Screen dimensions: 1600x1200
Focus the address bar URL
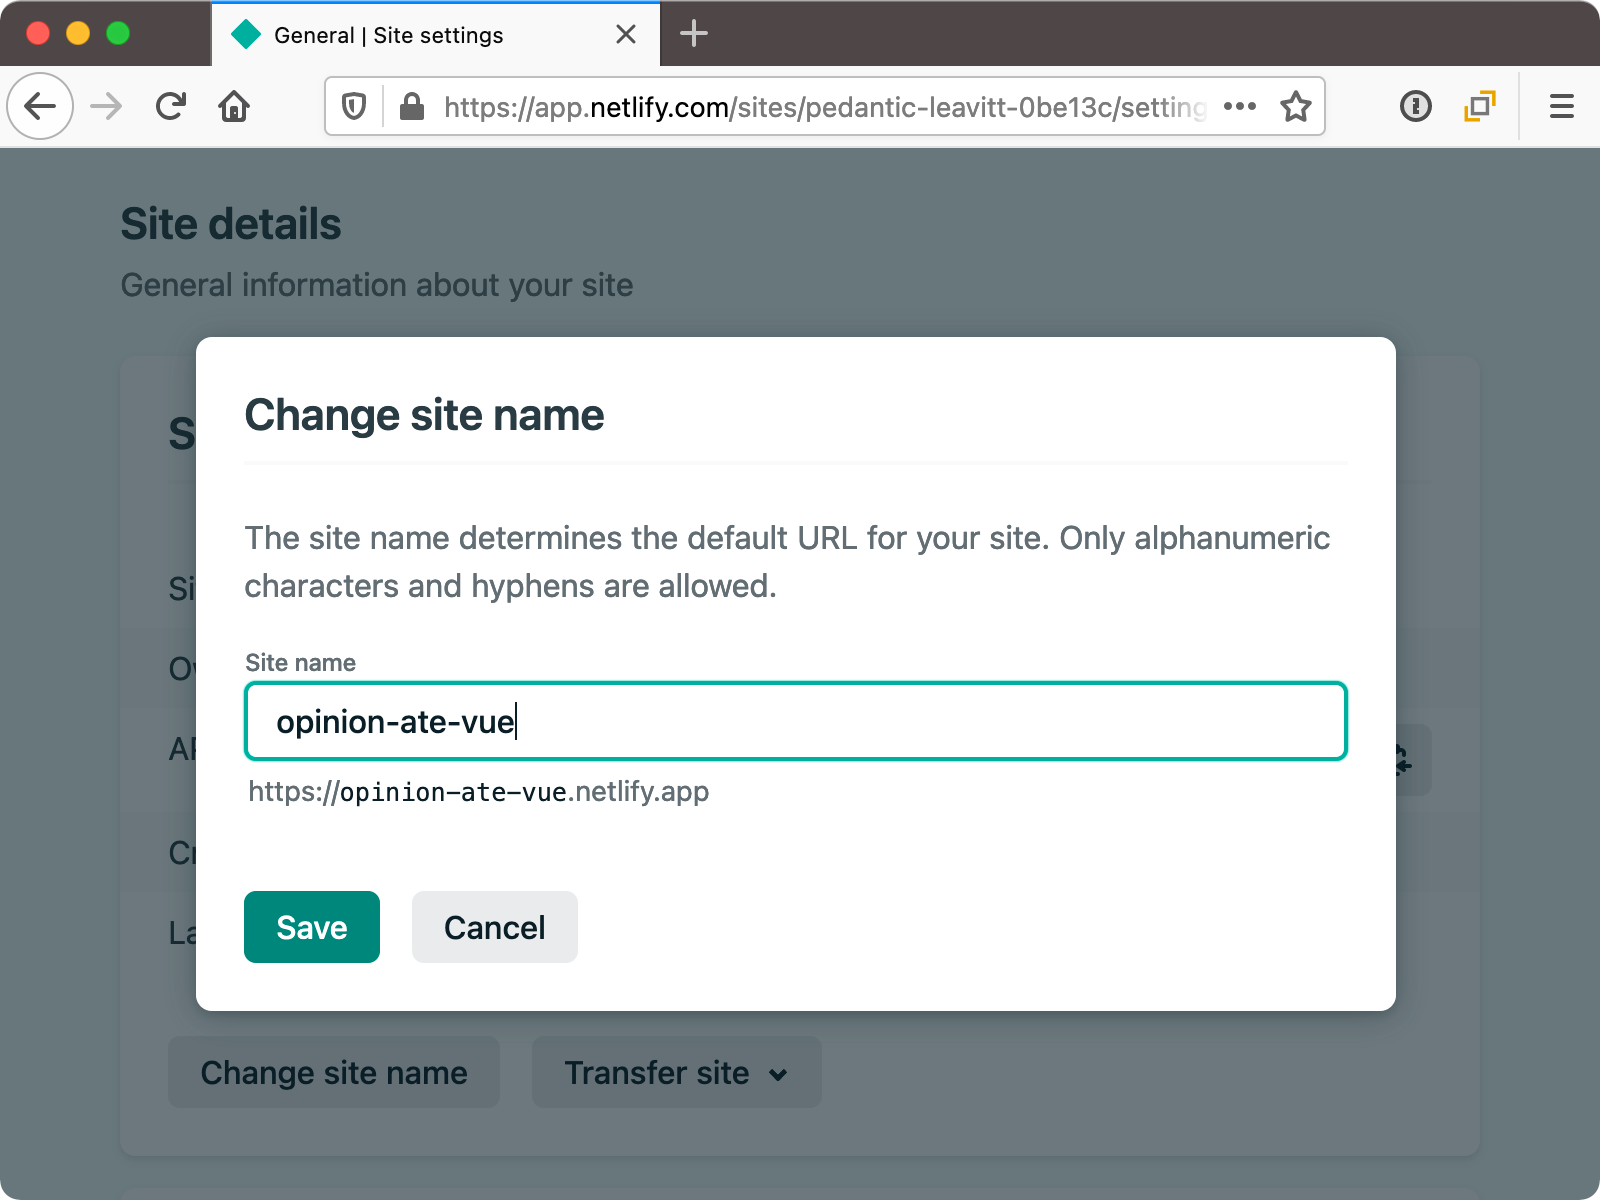825,107
